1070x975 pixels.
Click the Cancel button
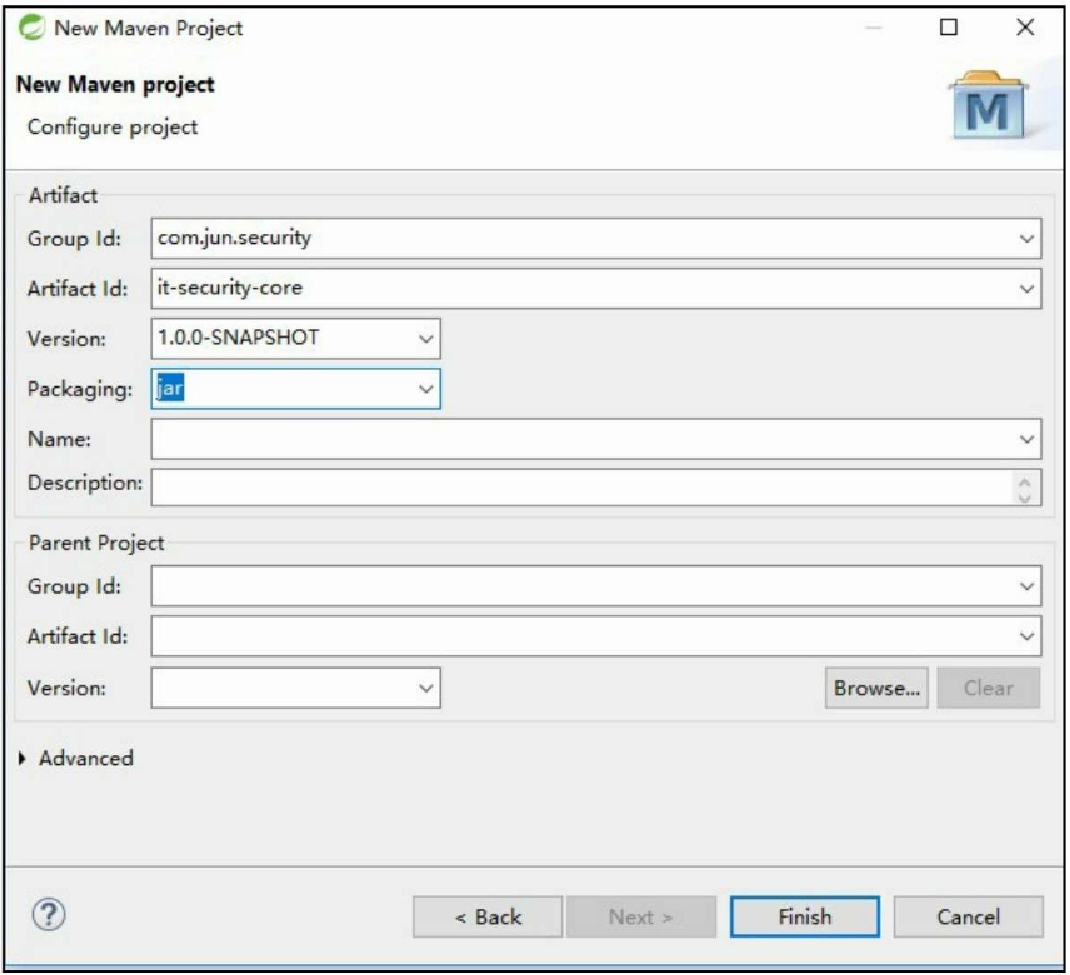[968, 917]
